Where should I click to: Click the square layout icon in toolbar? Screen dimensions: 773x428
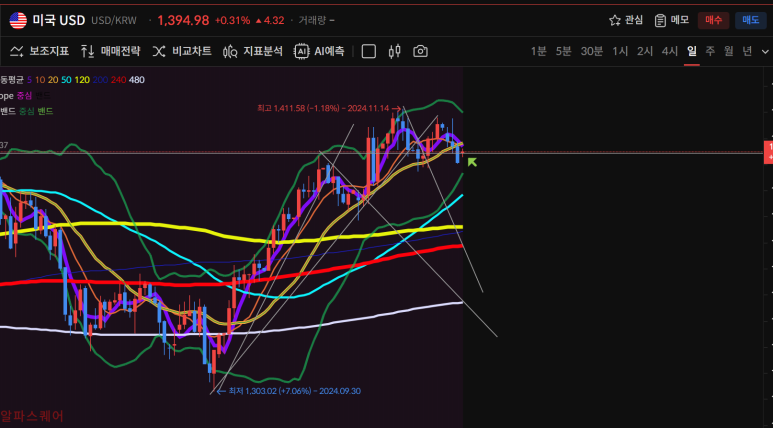click(369, 51)
